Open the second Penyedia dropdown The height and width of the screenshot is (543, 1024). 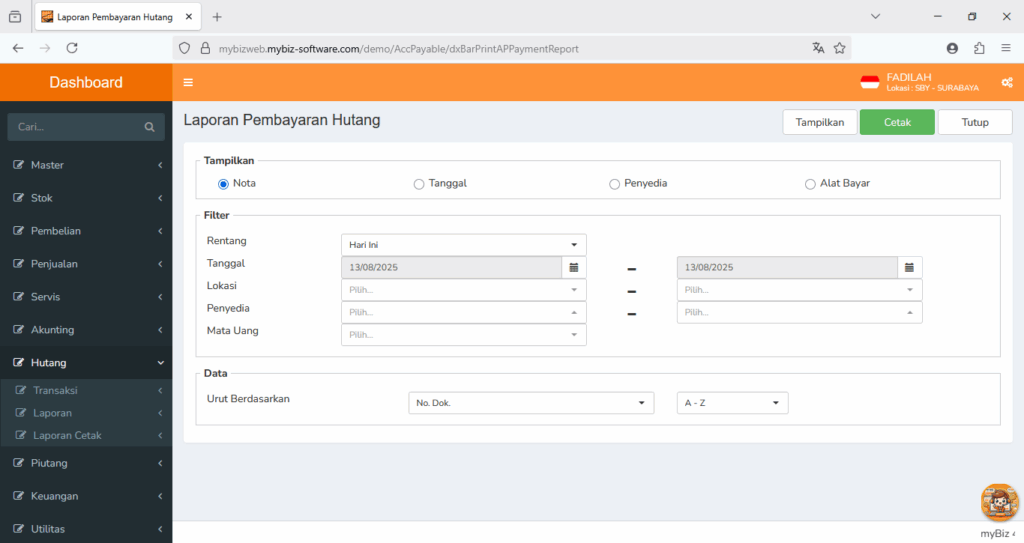pyautogui.click(x=799, y=312)
